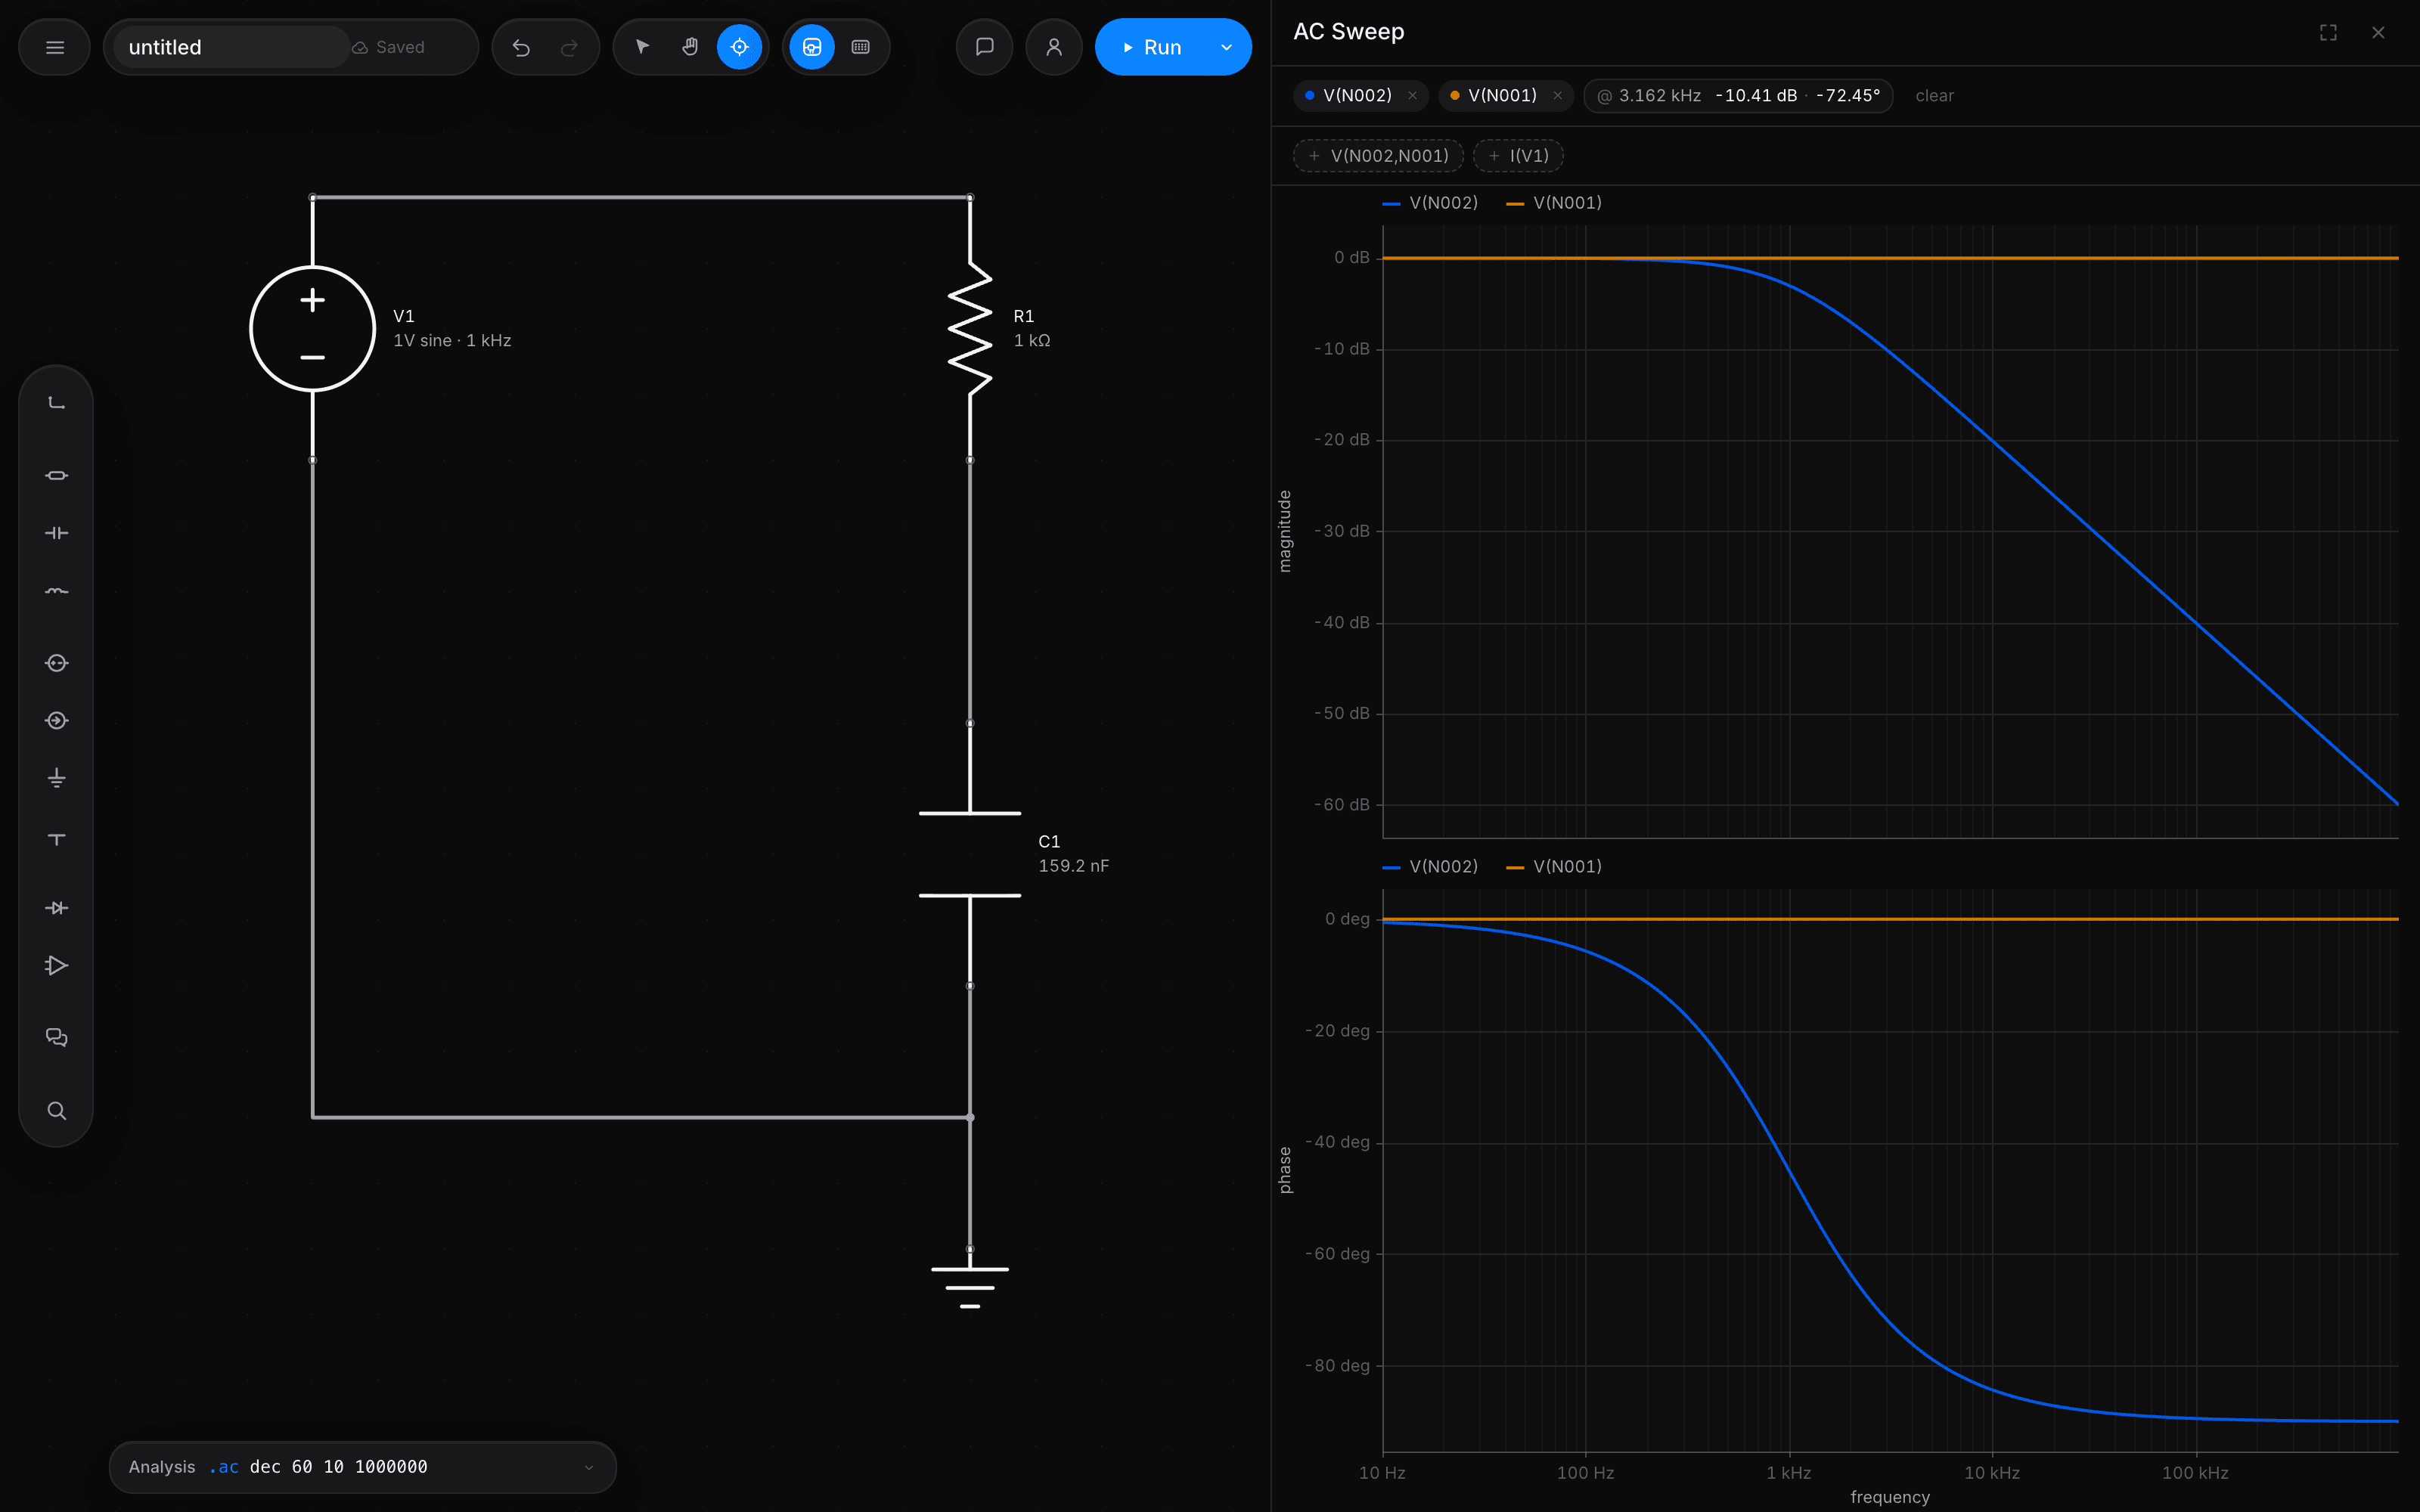Open the user account icon

[1054, 47]
